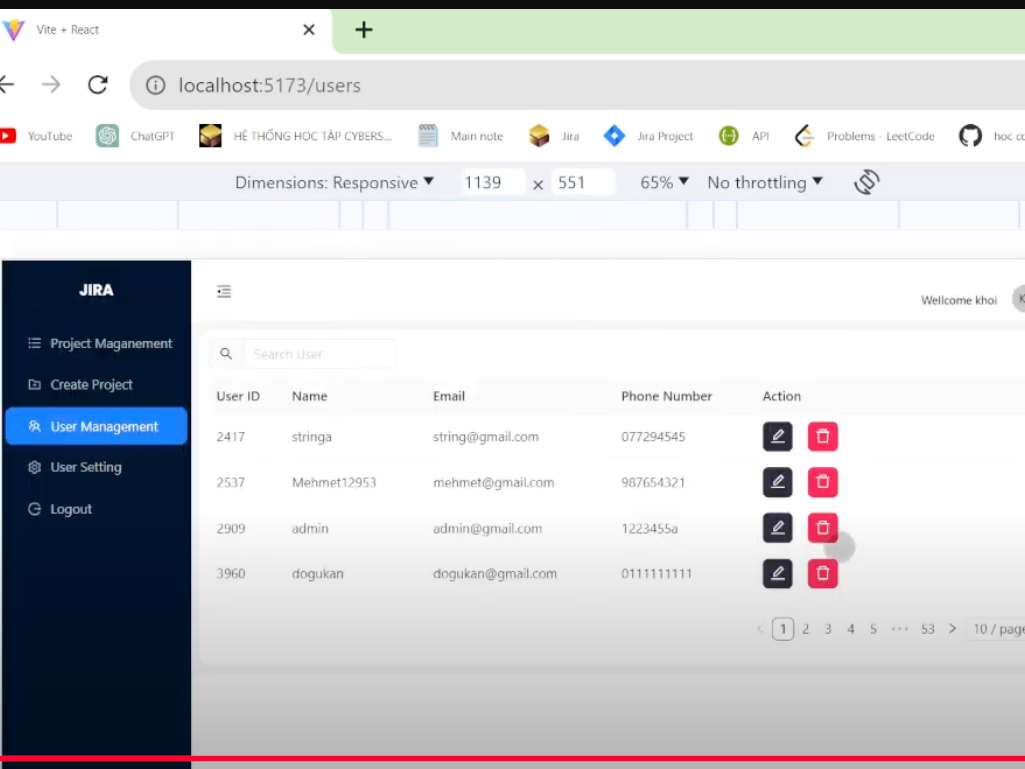Jump to last page 53
Image resolution: width=1025 pixels, height=769 pixels.
click(927, 629)
